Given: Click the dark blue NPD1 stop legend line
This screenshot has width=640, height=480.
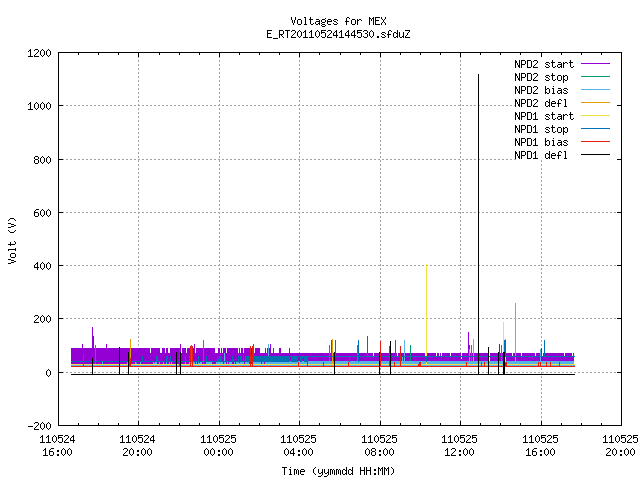Looking at the screenshot, I should (x=596, y=129).
